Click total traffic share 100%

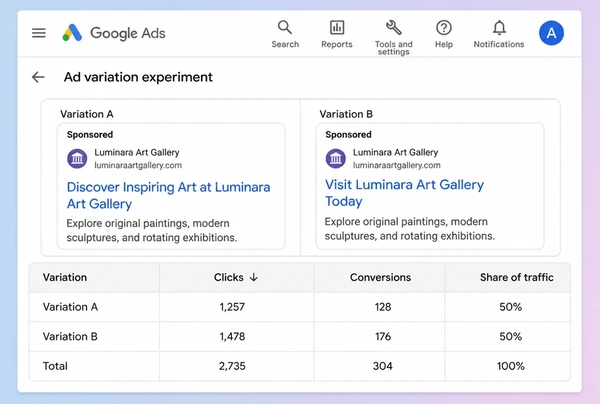[510, 366]
